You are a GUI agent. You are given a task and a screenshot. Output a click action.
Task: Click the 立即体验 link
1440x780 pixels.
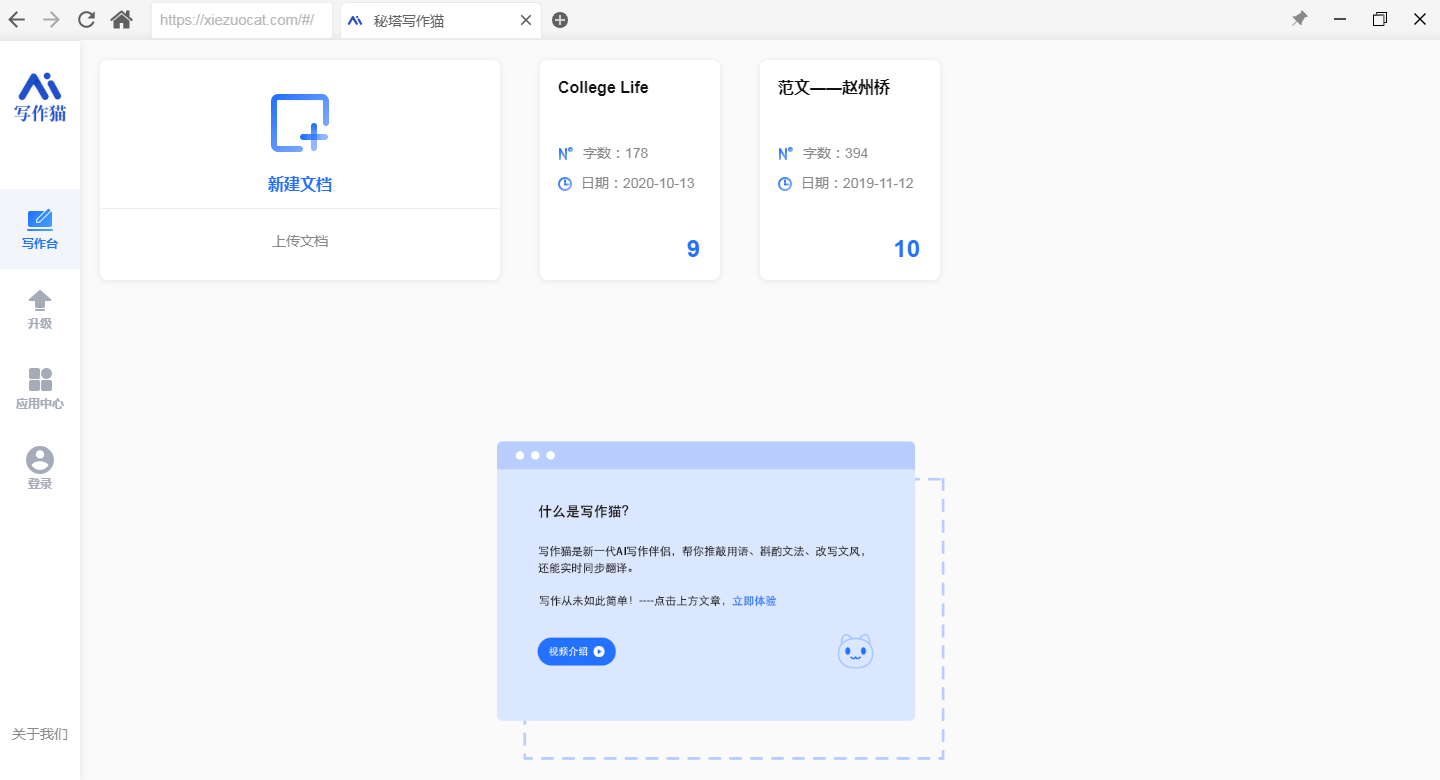[x=753, y=600]
